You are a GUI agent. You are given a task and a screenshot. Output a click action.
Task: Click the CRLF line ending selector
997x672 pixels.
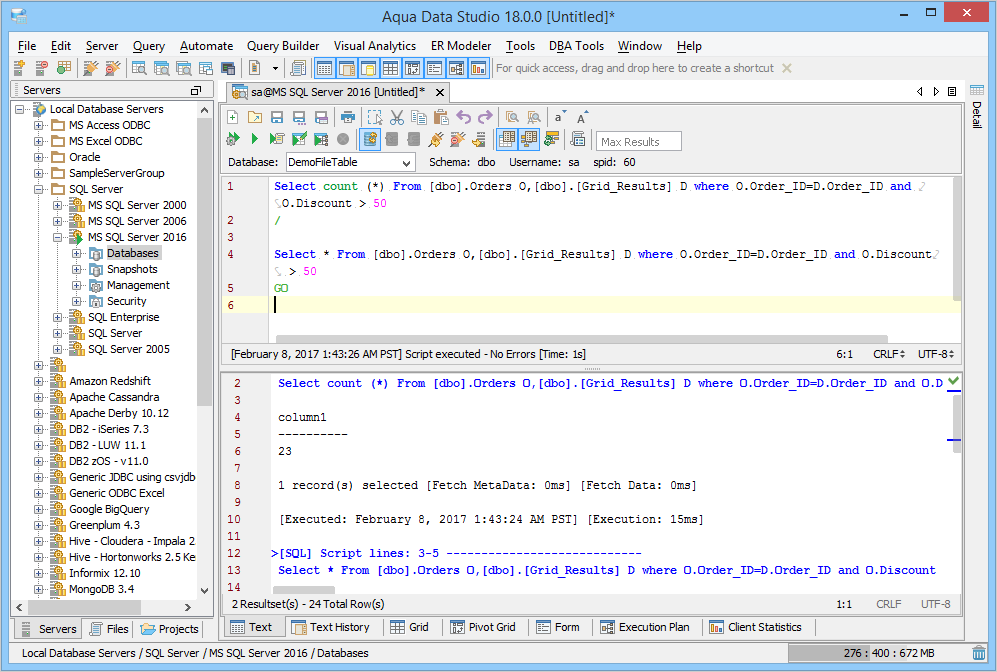click(x=887, y=354)
